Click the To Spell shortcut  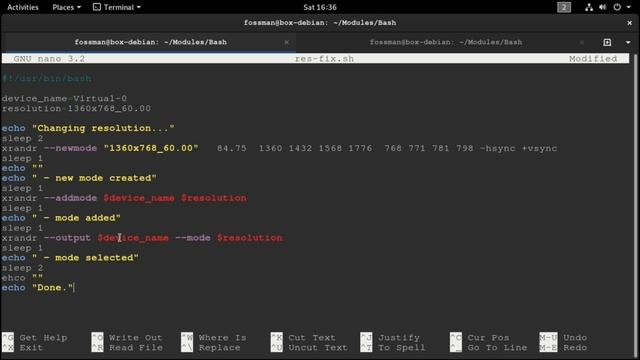point(393,348)
